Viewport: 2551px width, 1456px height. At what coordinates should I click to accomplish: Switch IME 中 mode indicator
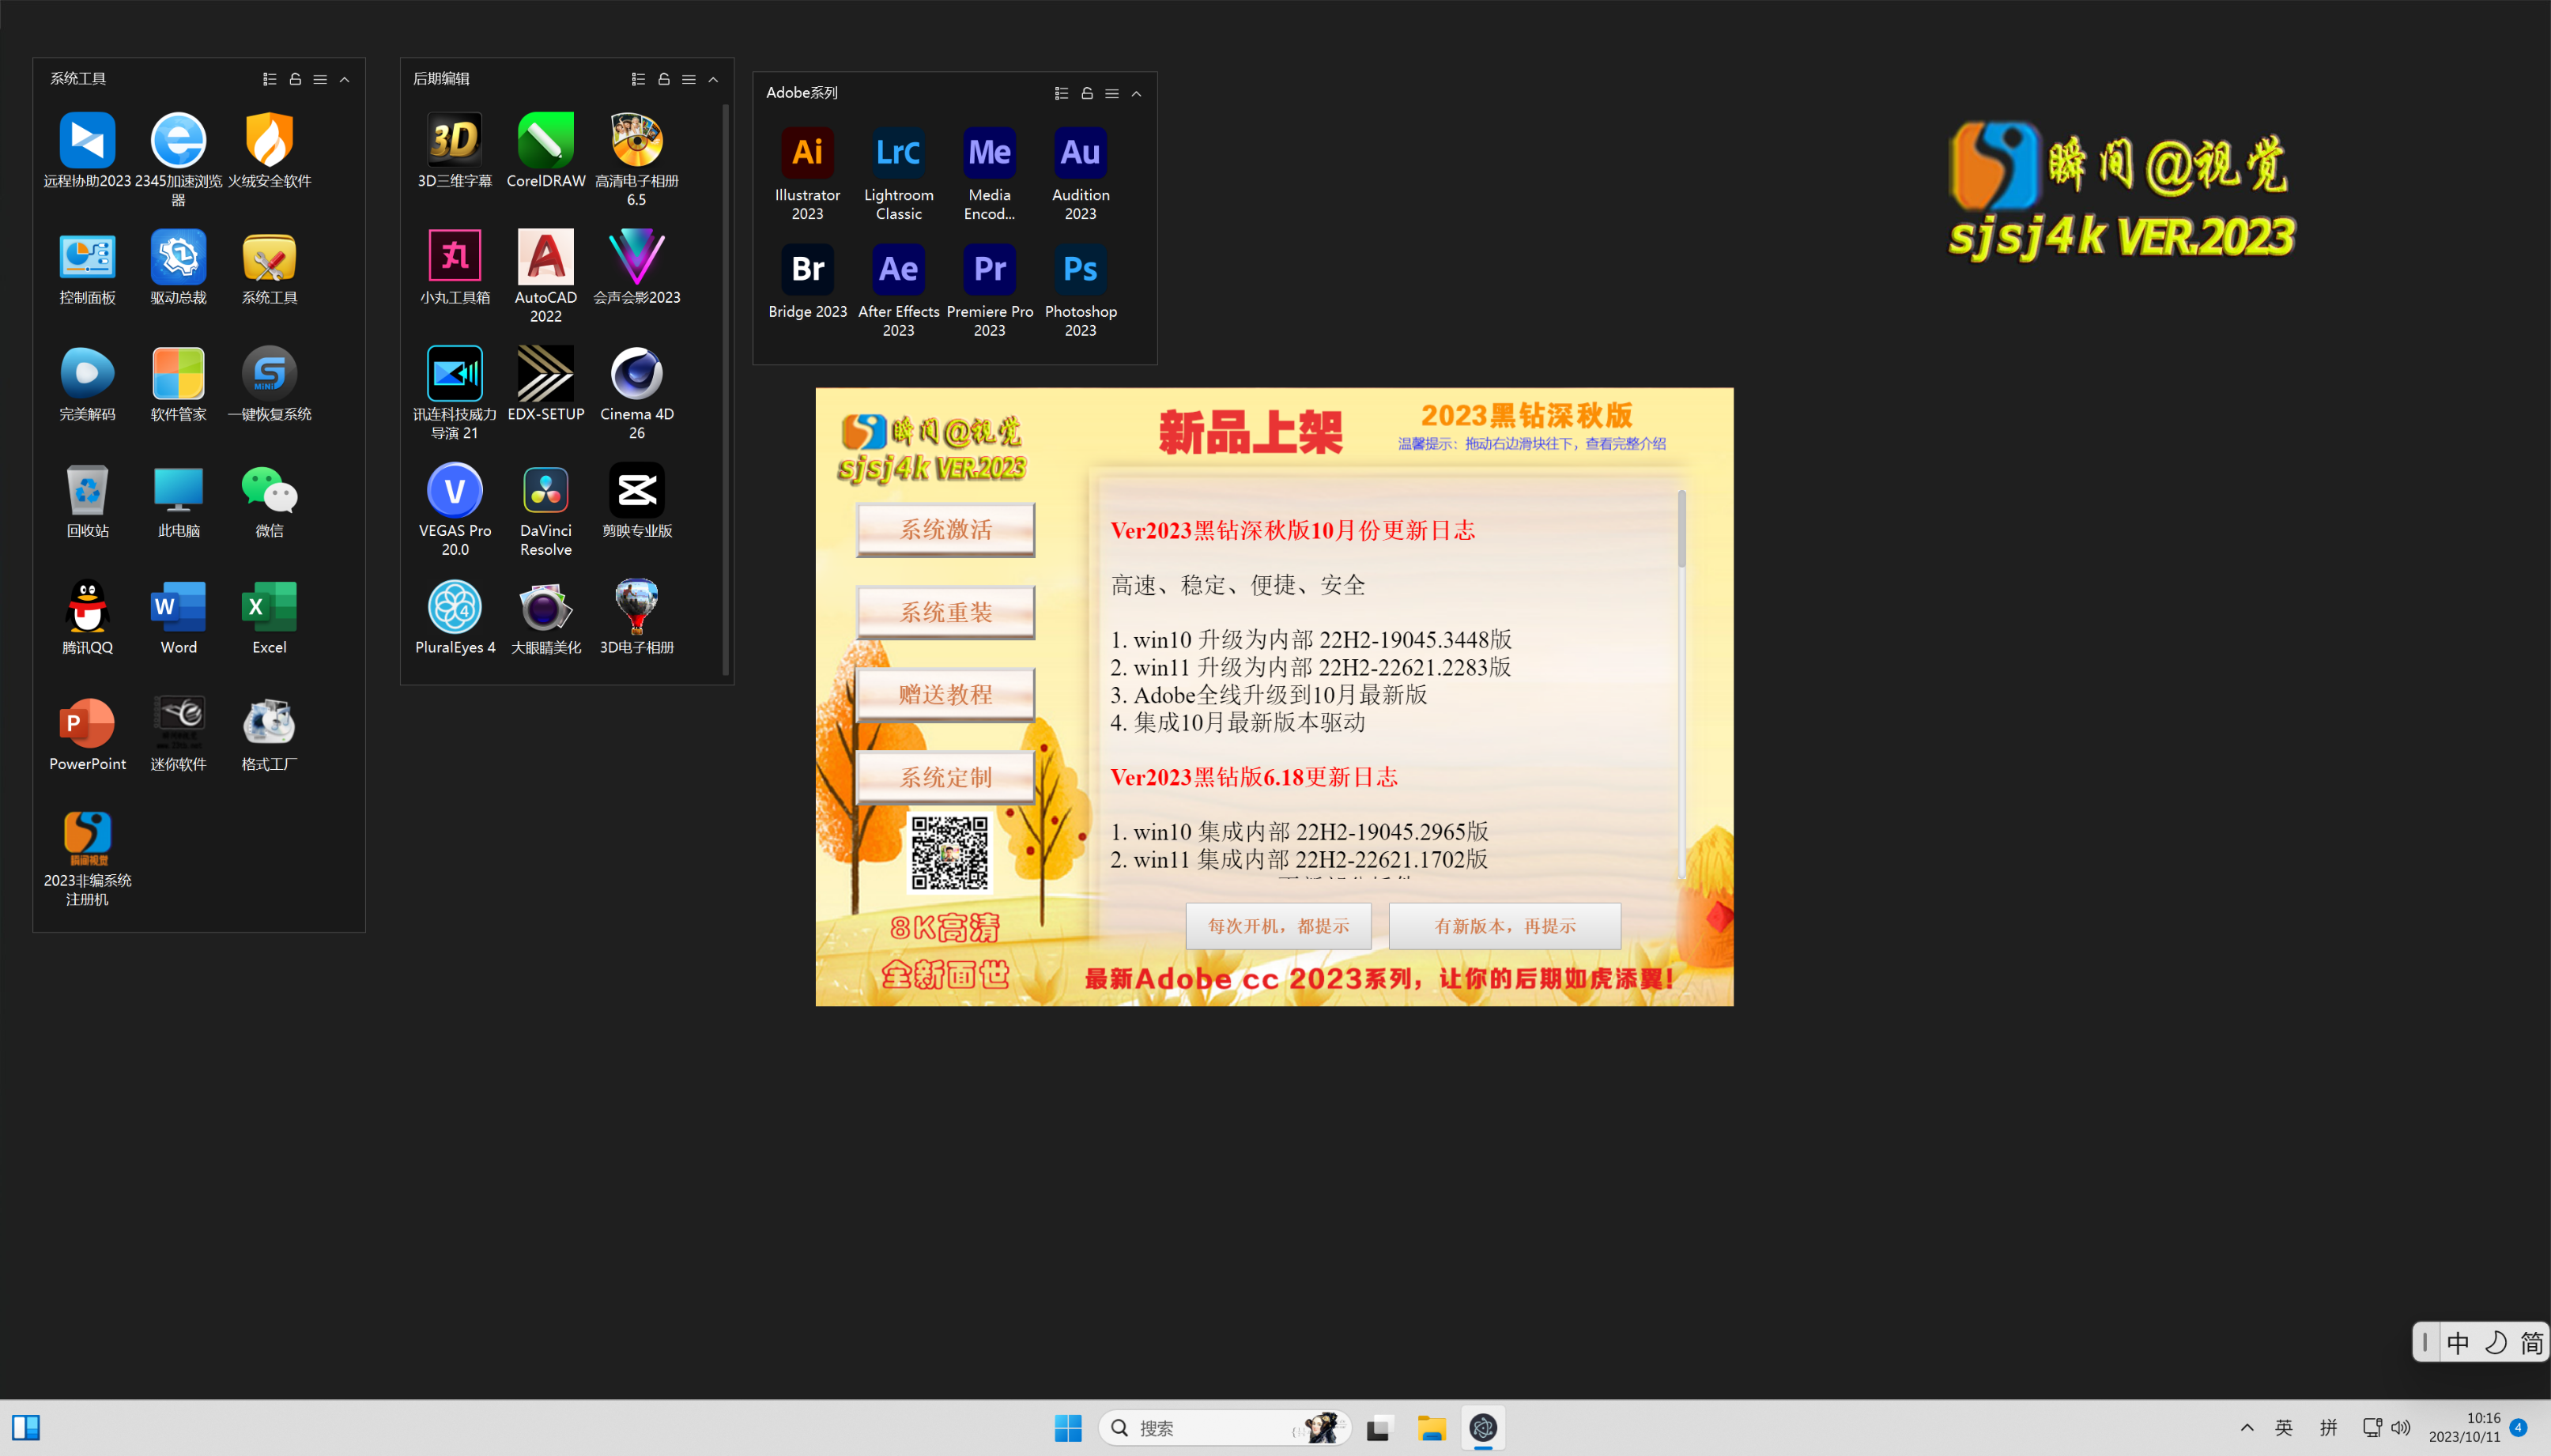2458,1342
